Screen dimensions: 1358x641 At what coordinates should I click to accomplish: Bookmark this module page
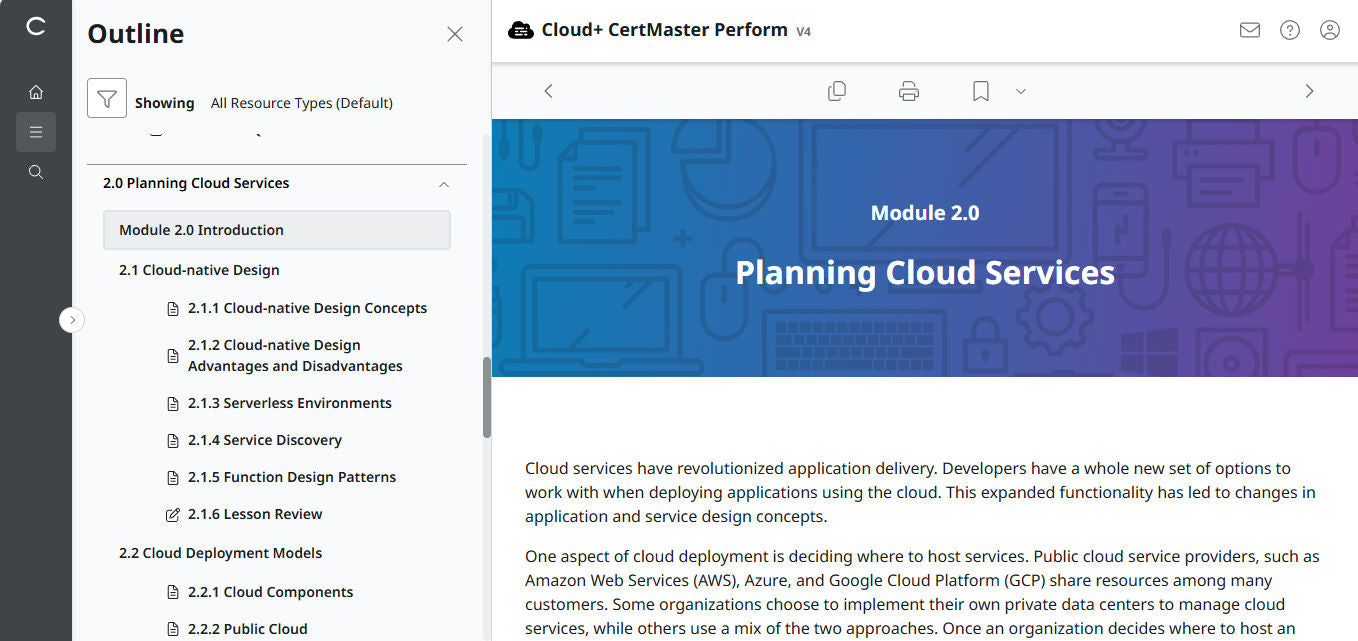point(979,90)
